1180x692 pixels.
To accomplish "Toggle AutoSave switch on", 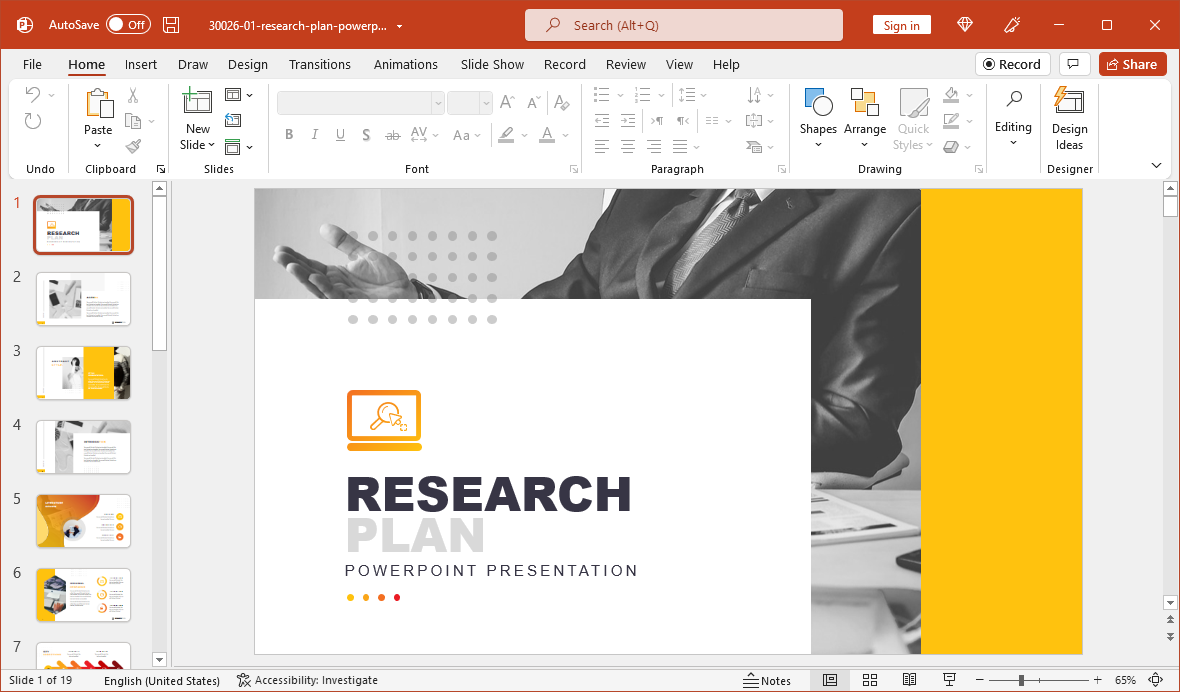I will [x=128, y=25].
